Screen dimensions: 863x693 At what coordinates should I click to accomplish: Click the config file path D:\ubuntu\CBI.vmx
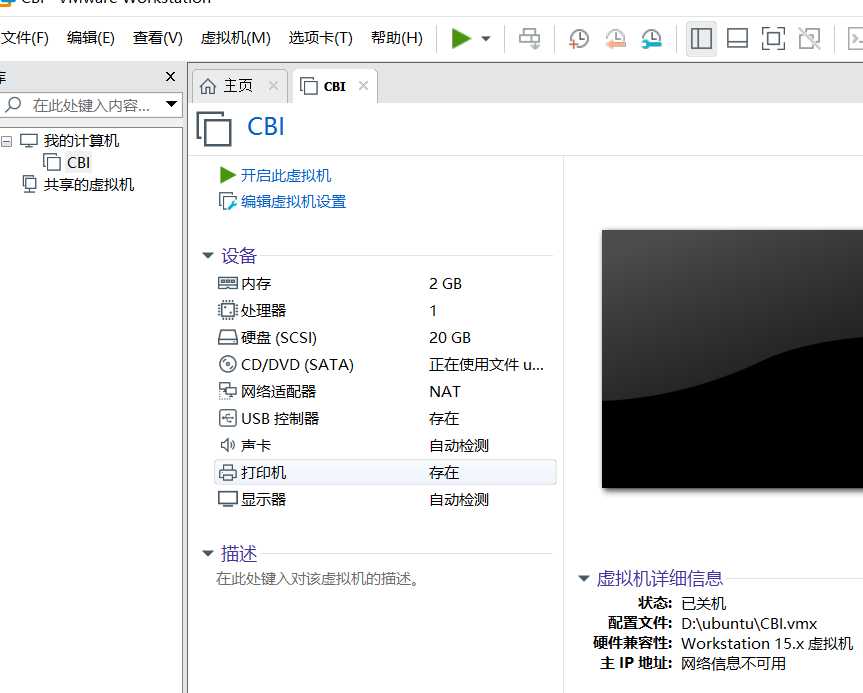[749, 624]
